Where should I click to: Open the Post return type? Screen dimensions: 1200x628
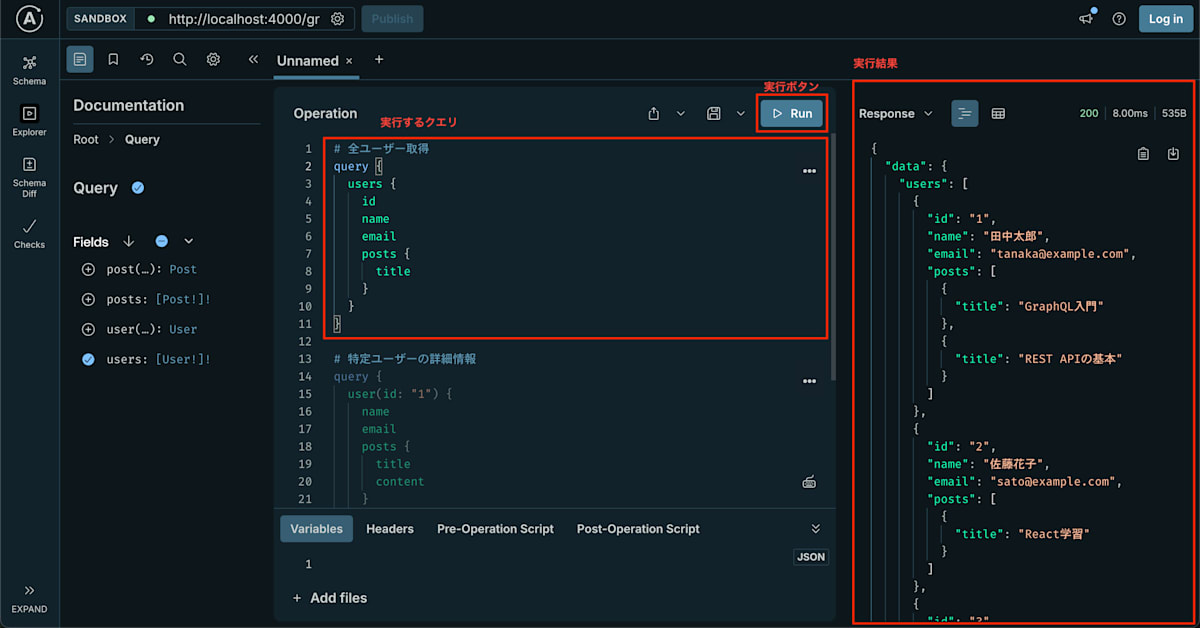[183, 269]
